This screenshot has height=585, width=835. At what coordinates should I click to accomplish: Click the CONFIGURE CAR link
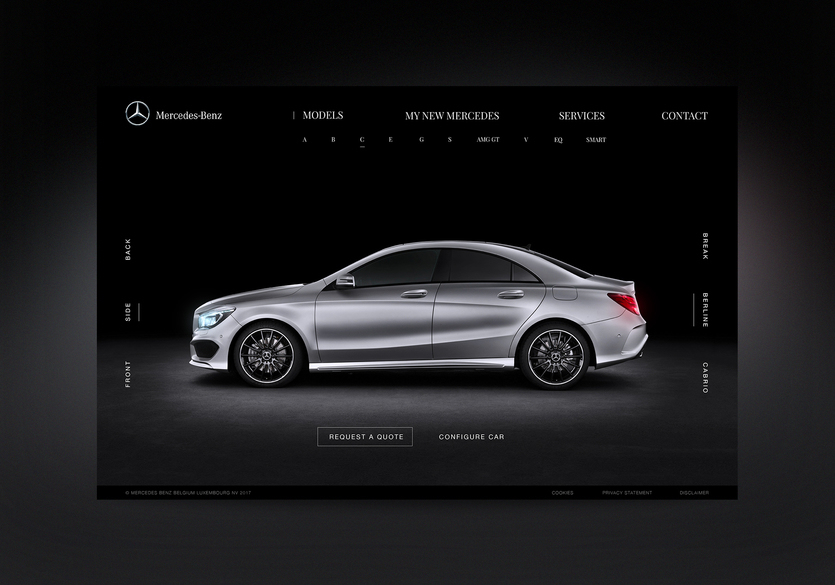click(471, 436)
